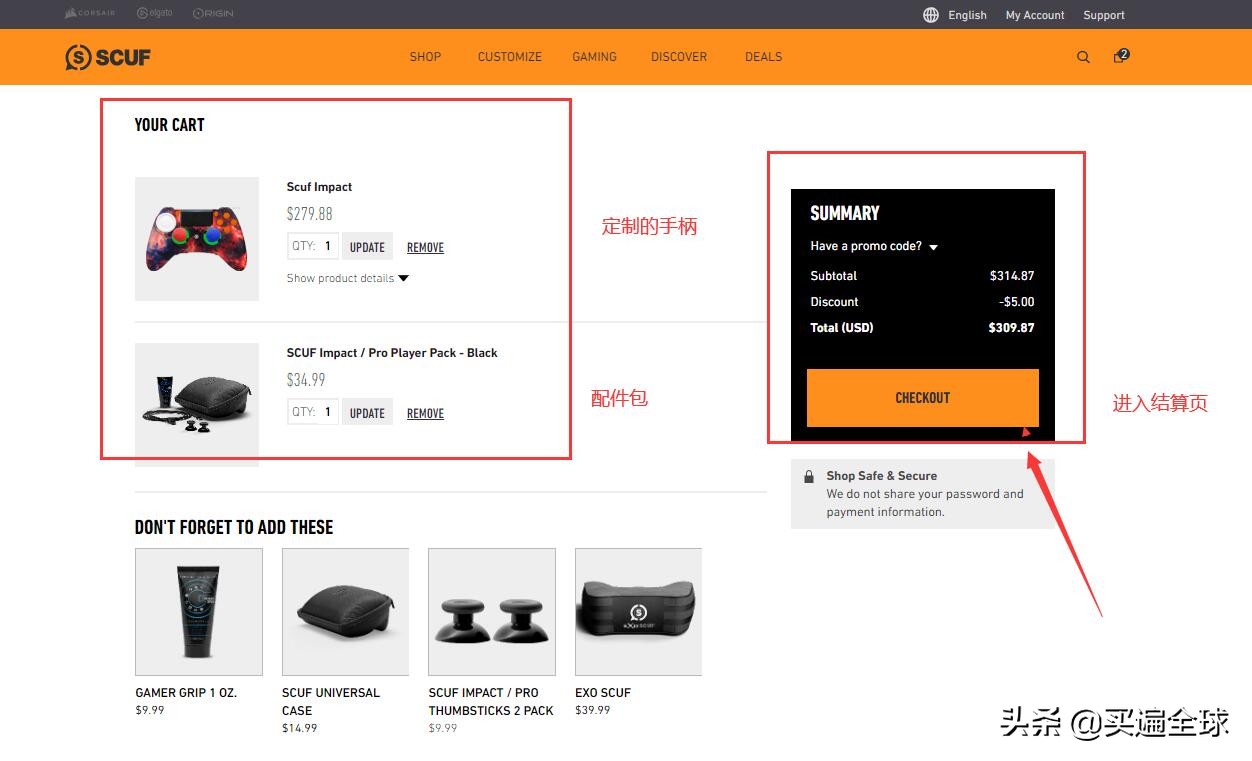Open EXO SCUF title link

coord(603,693)
